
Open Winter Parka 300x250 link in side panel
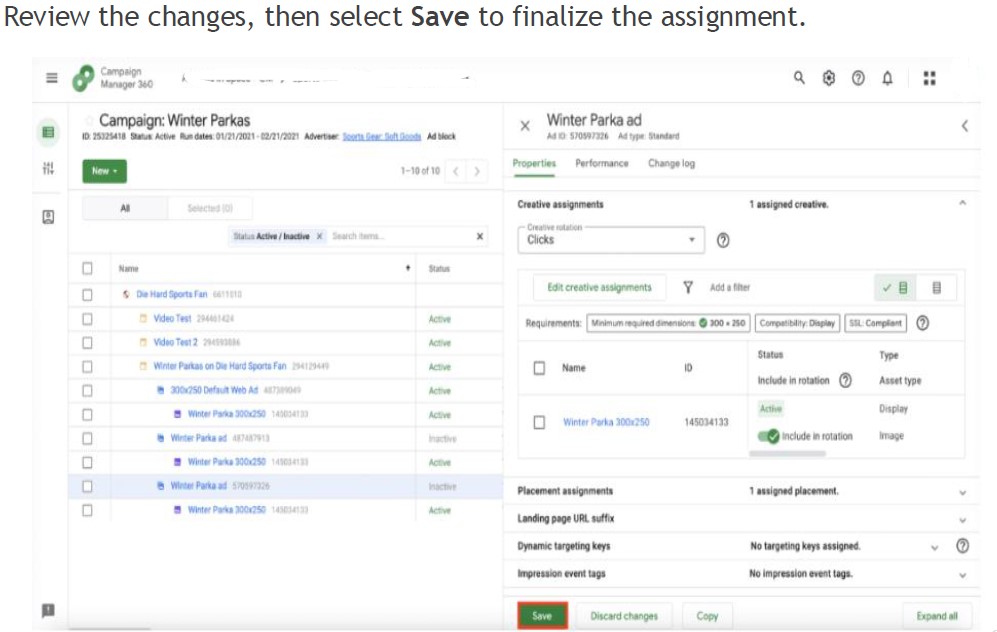[x=606, y=422]
